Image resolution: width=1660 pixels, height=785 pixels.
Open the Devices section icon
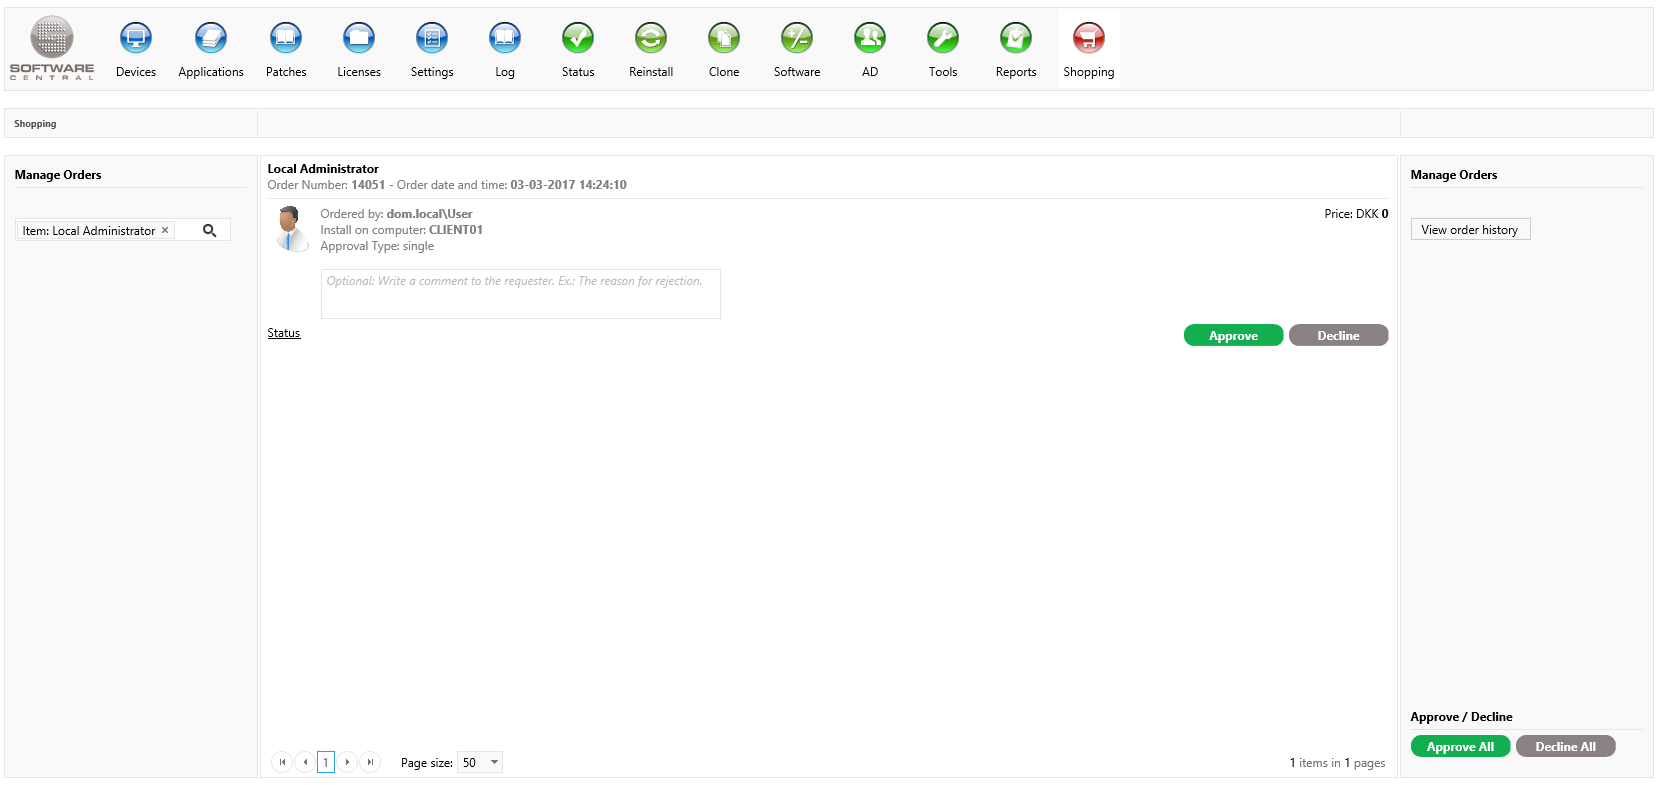[136, 39]
